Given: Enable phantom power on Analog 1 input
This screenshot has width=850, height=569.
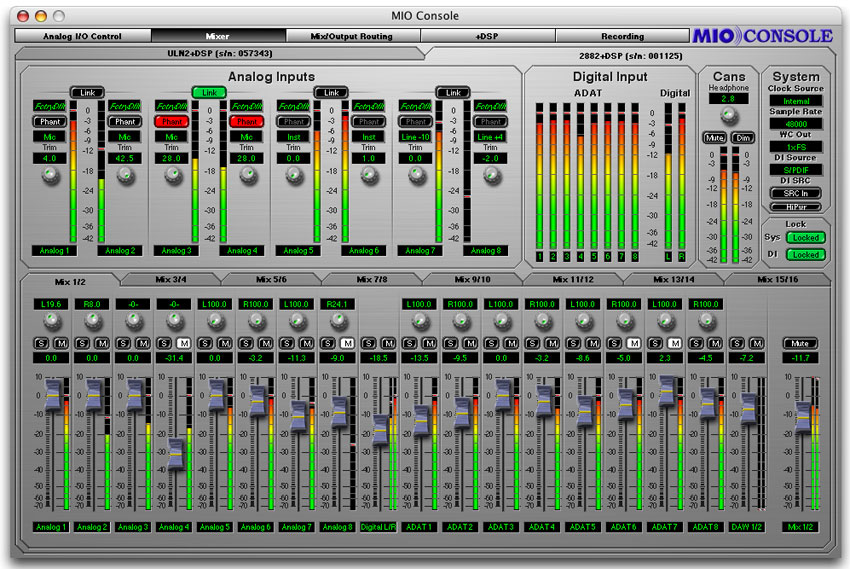Looking at the screenshot, I should coord(50,122).
